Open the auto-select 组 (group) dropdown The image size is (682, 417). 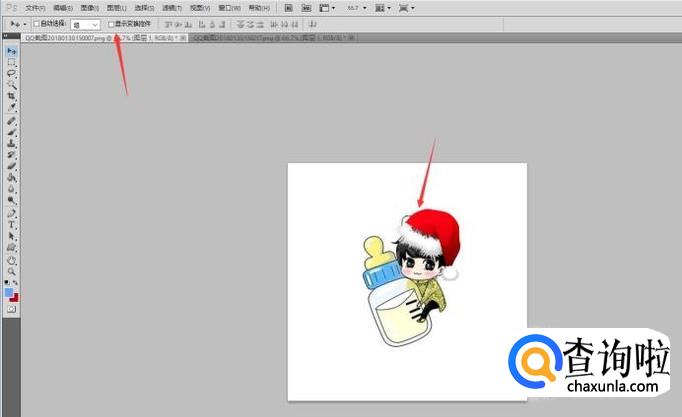pos(85,25)
